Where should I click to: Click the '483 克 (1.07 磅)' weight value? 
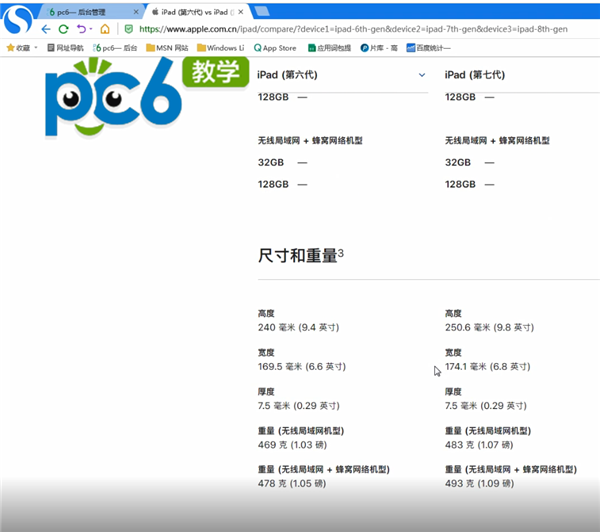479,445
